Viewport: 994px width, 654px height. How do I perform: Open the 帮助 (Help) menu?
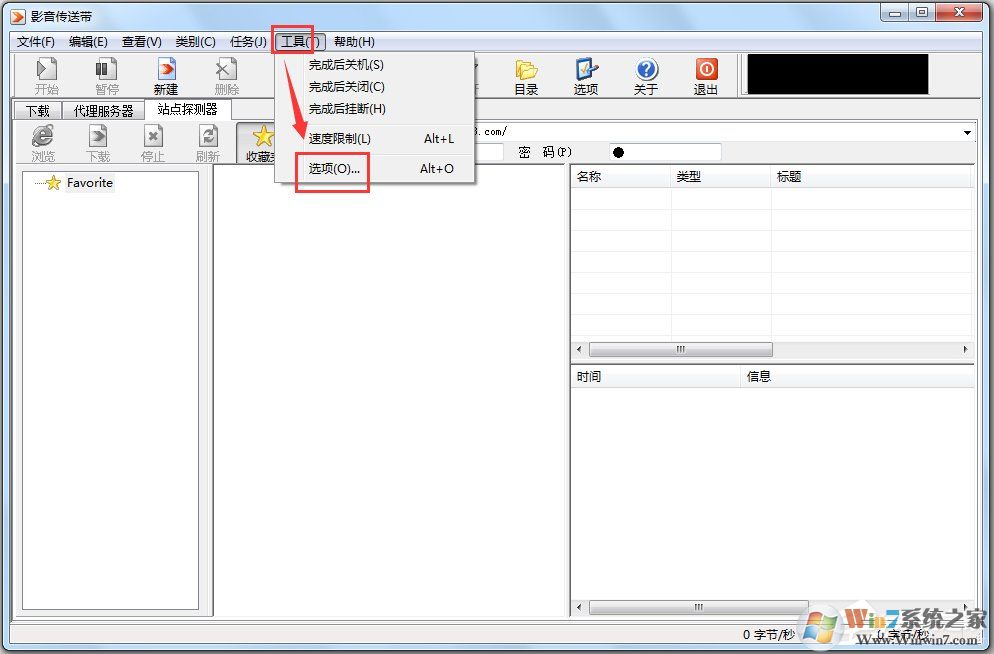[353, 41]
